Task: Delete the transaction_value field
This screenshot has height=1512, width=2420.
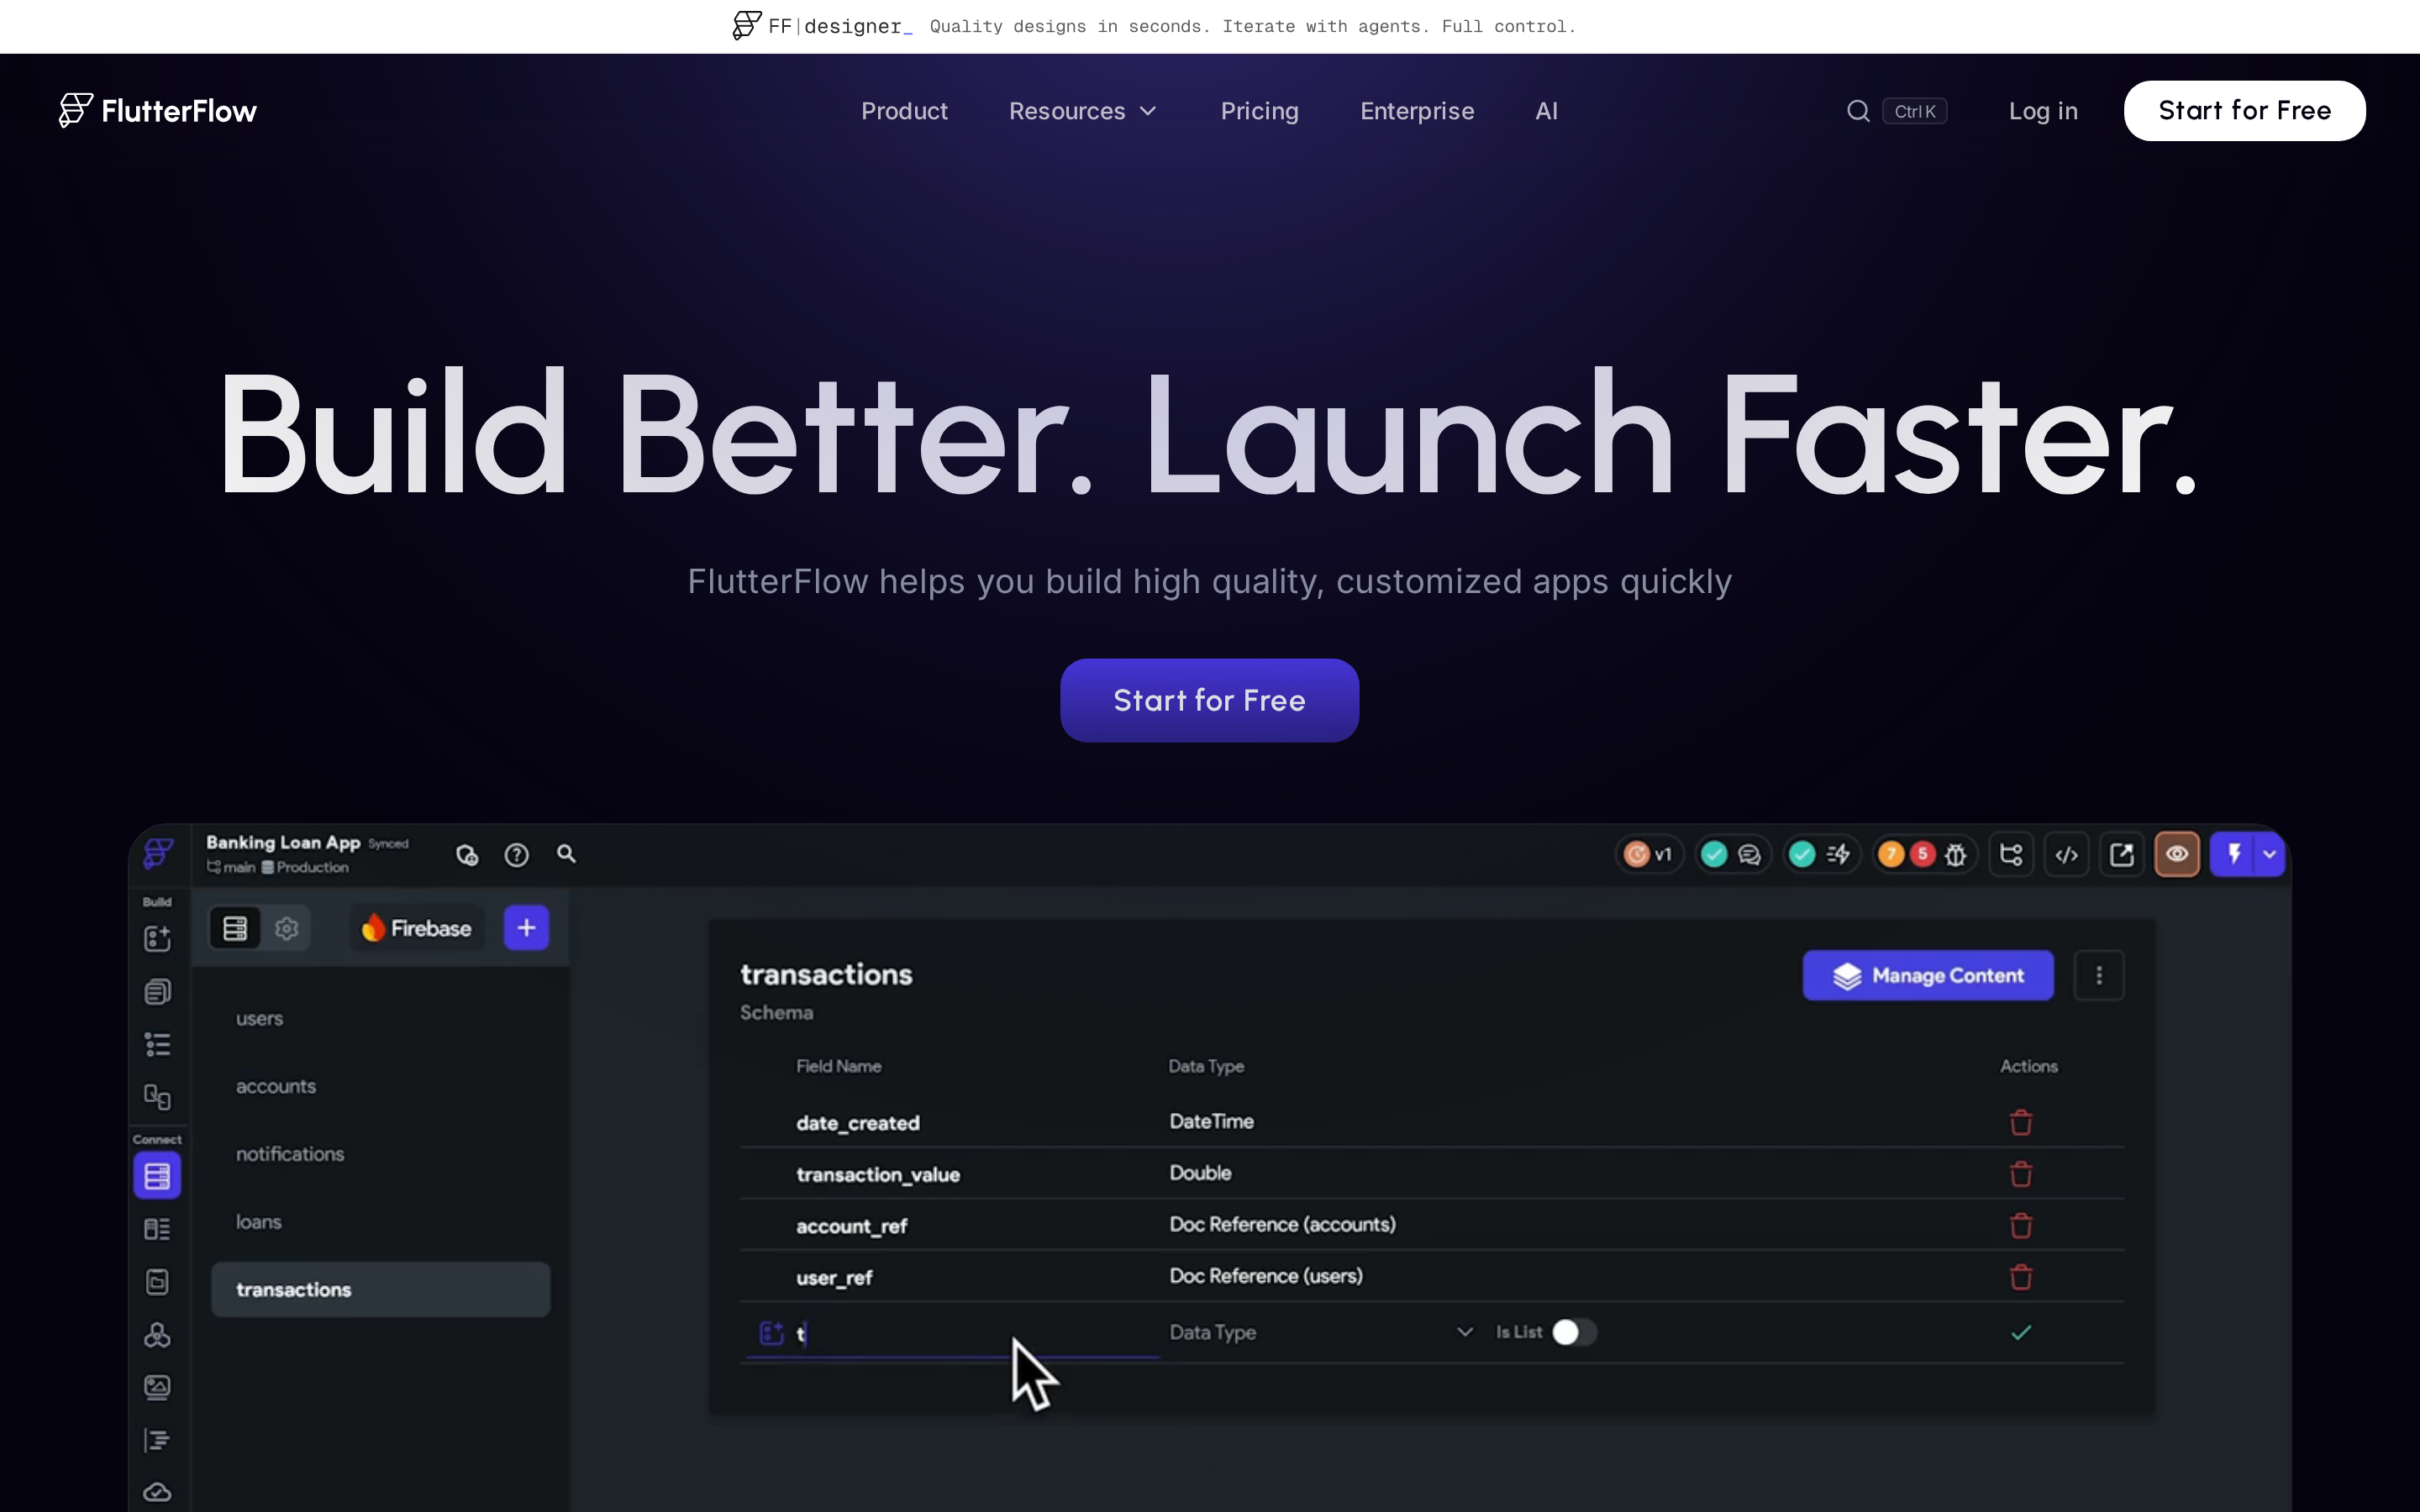Action: [x=2021, y=1174]
